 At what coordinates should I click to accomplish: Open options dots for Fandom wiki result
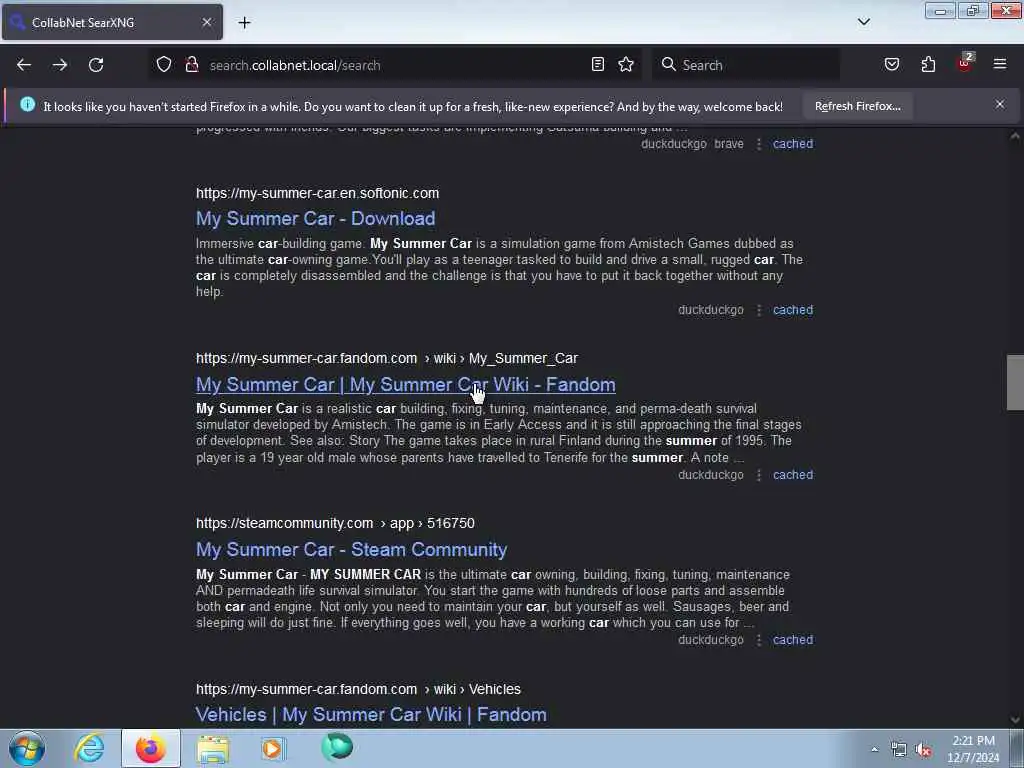(x=758, y=475)
